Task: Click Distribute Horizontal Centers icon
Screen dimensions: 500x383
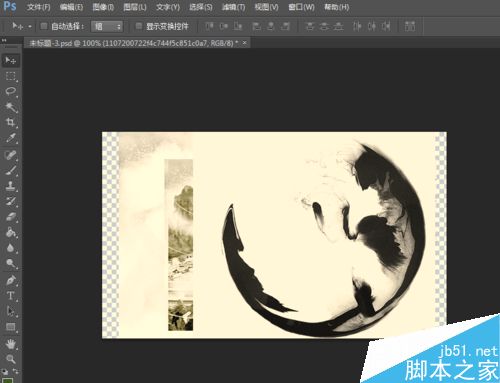Action: tap(371, 26)
